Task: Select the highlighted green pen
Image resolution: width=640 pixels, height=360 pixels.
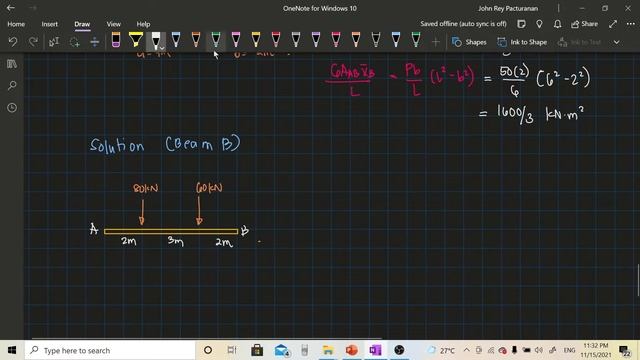Action: coord(216,40)
